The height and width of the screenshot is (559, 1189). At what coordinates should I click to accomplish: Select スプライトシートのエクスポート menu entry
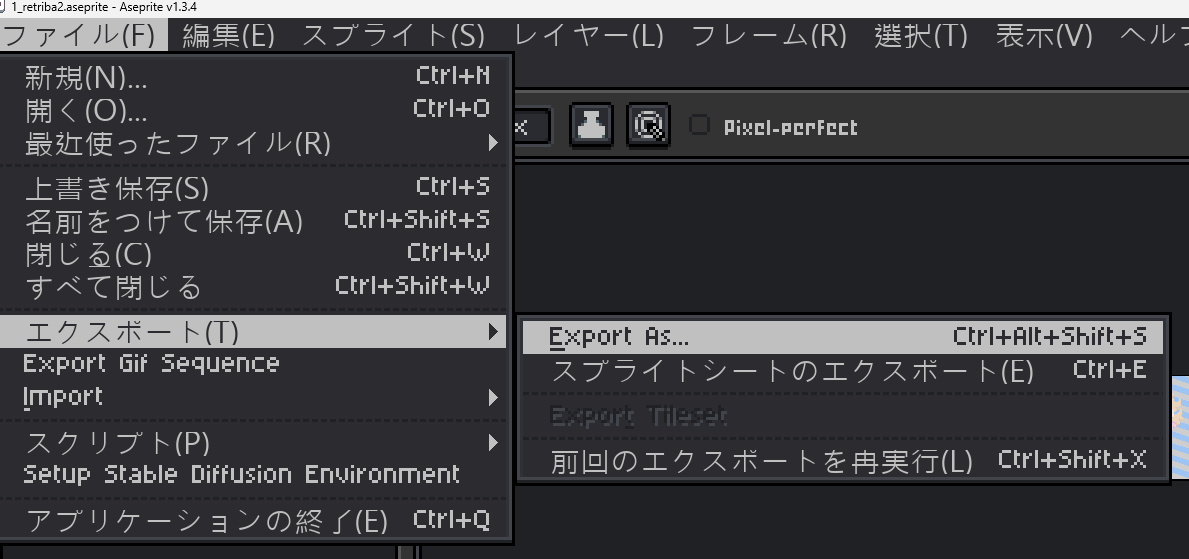click(792, 371)
